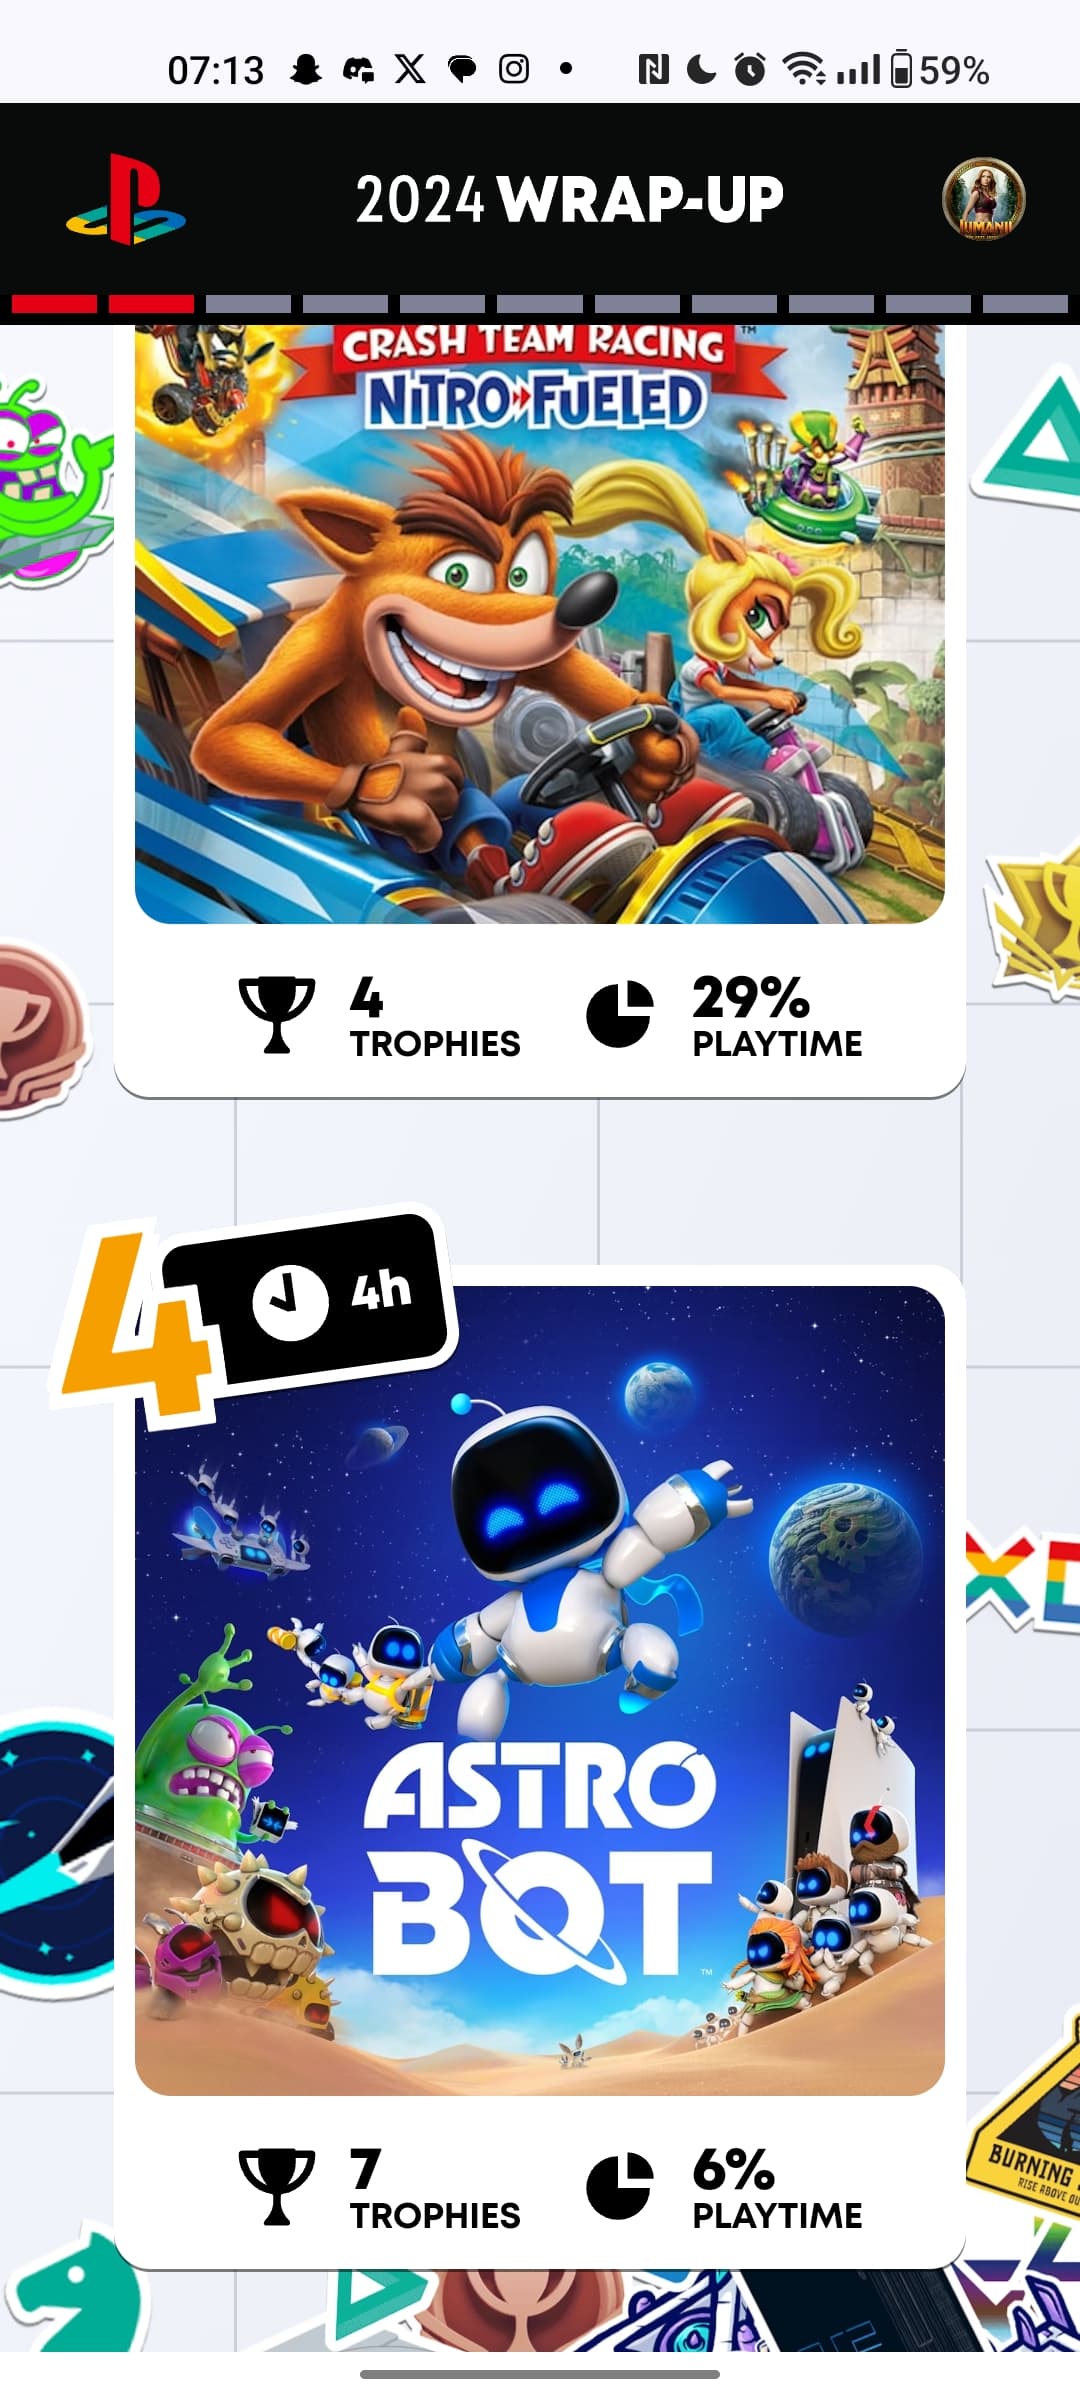Open the Crash Team Racing Nitro-Fueled cover
Viewport: 1080px width, 2400px height.
click(x=540, y=624)
